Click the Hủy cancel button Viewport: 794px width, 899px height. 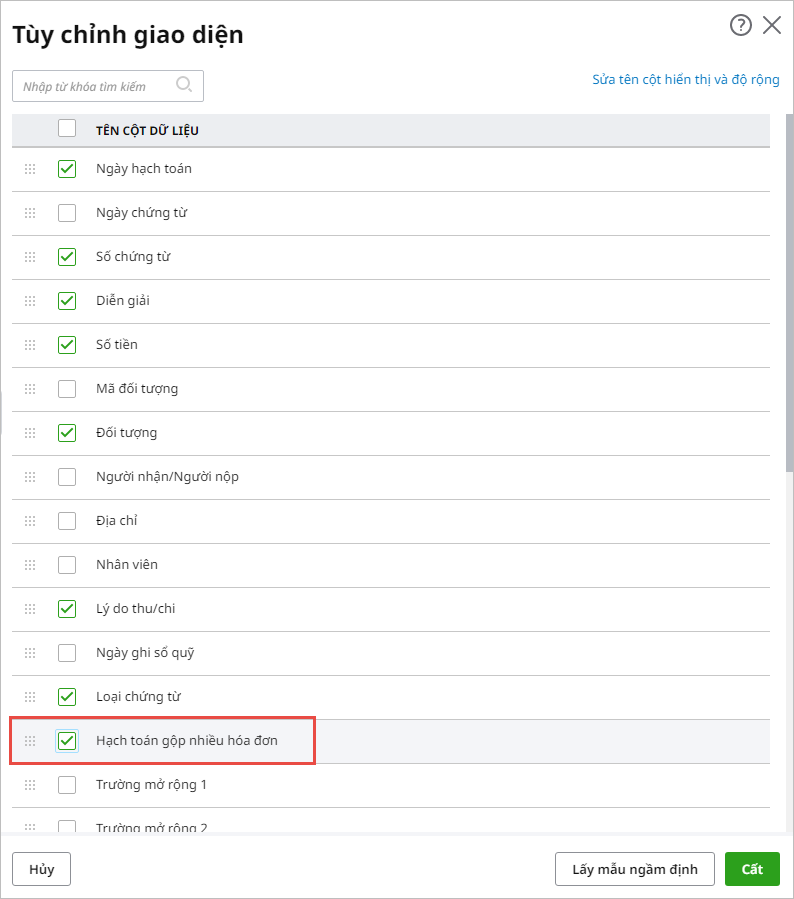[41, 869]
